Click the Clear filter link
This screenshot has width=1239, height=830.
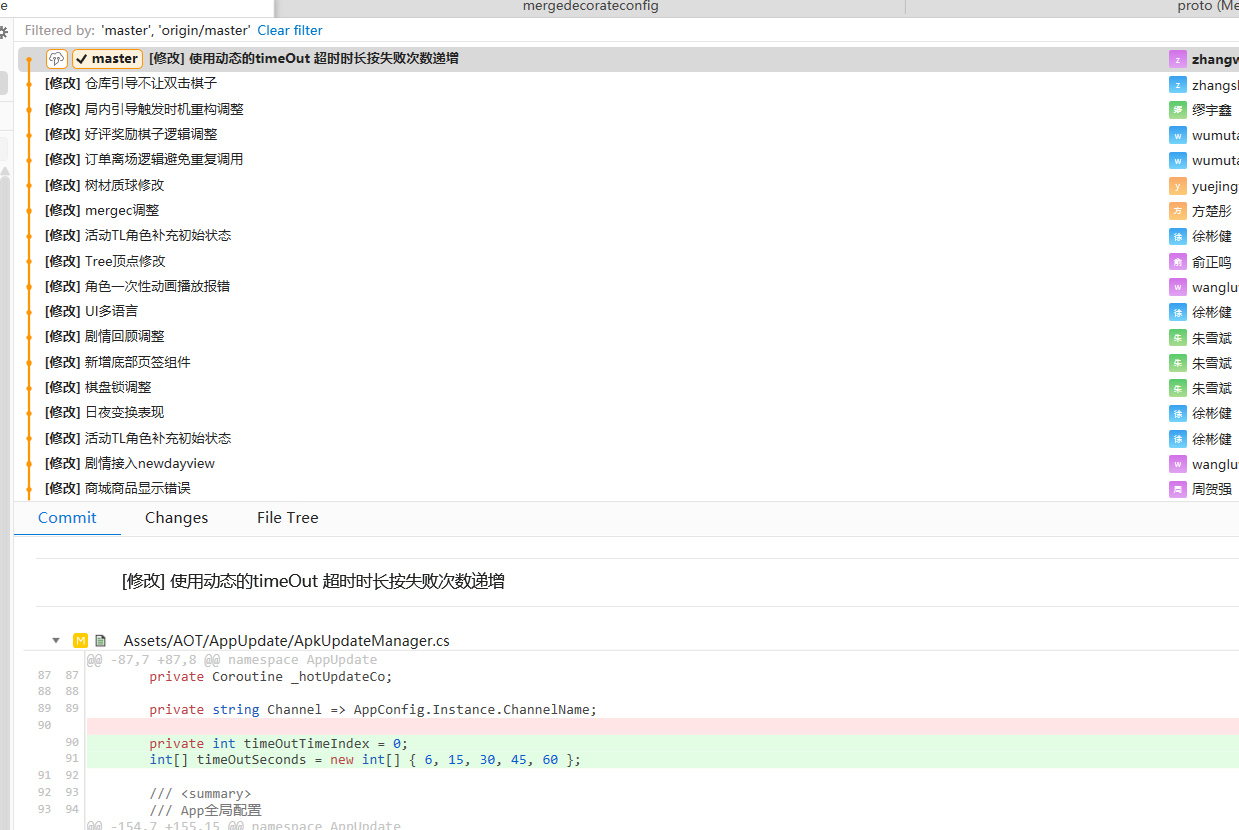point(290,31)
